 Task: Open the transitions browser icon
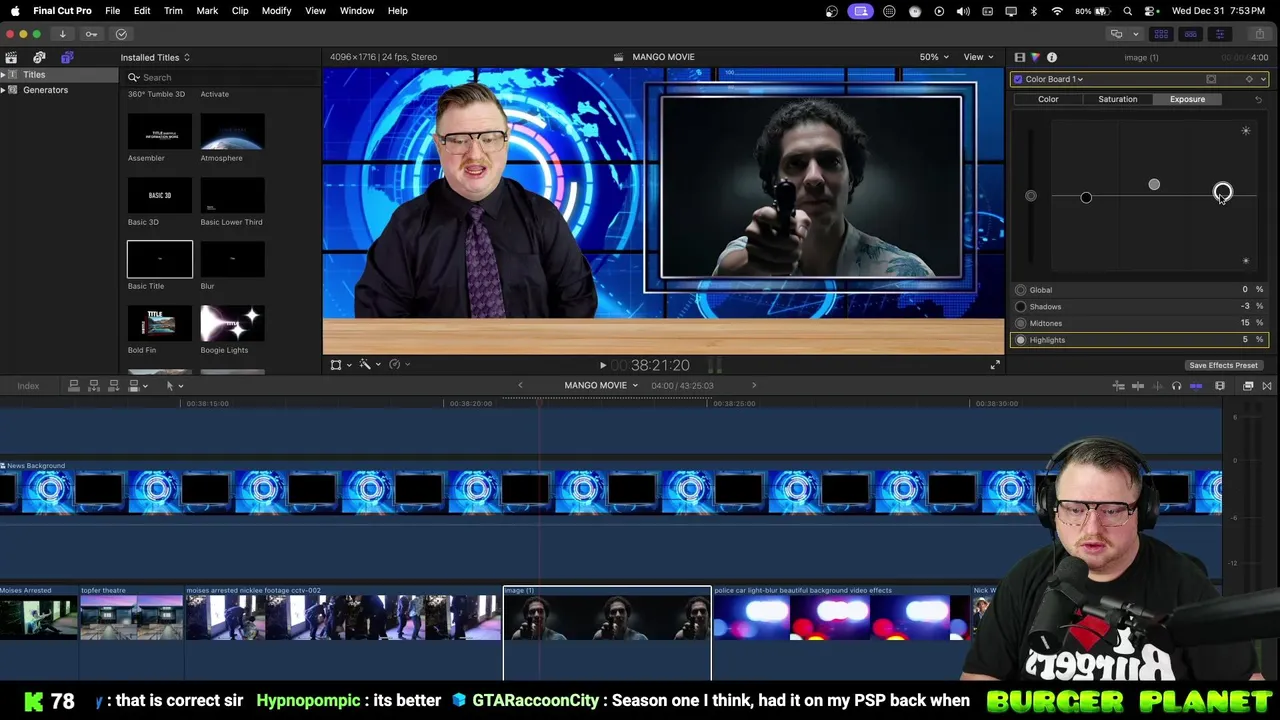[x=1267, y=386]
